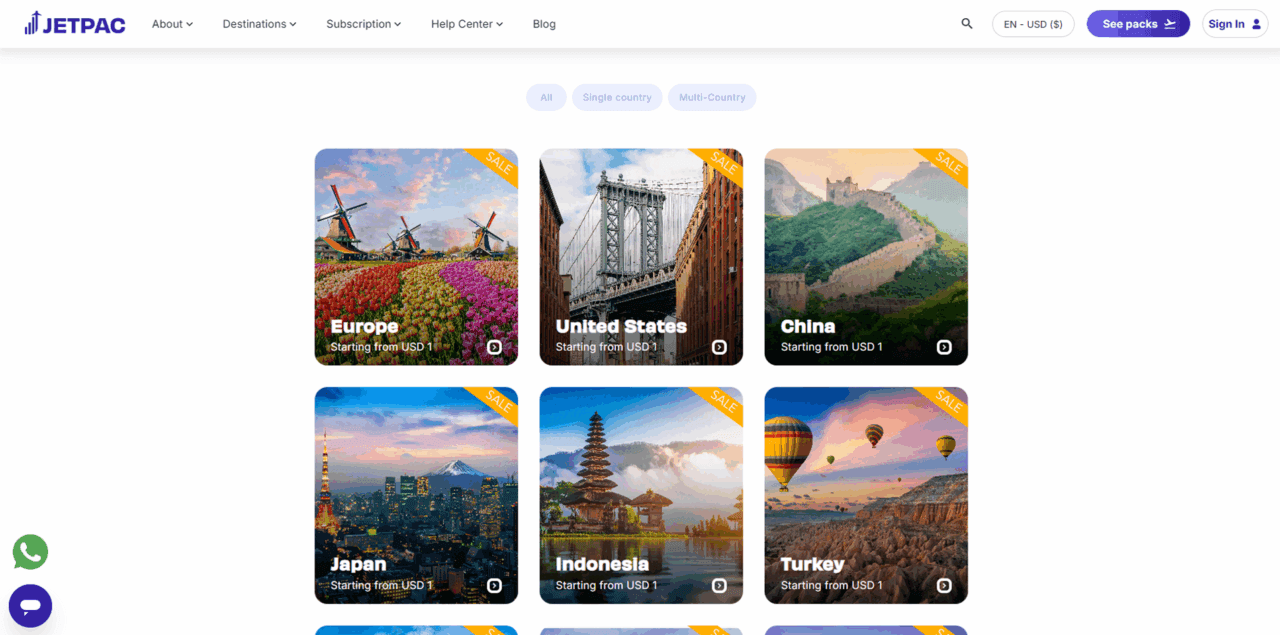
Task: Click arrow icon on China card
Action: point(944,347)
